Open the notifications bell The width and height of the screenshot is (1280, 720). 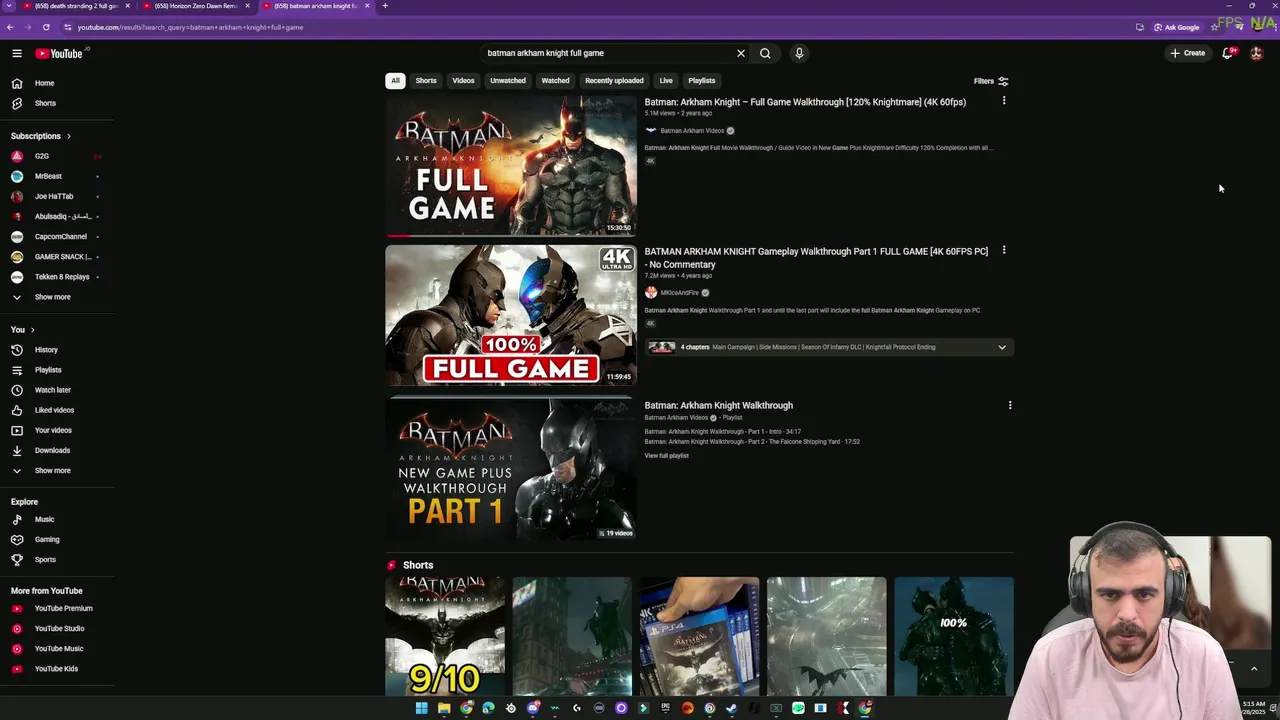(1227, 53)
